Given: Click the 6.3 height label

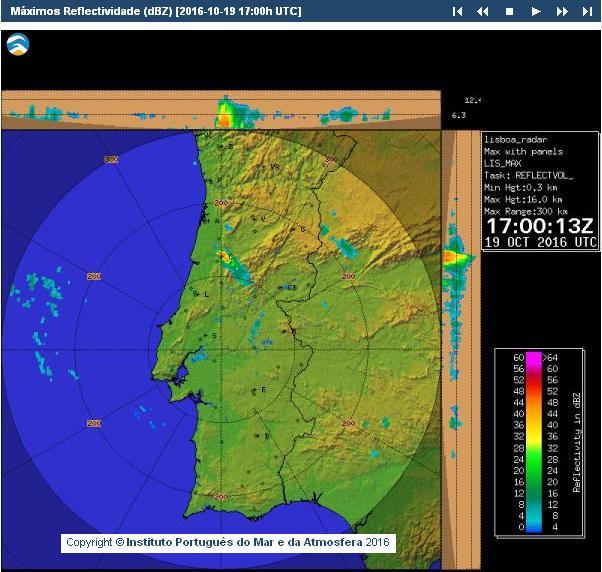Looking at the screenshot, I should coord(458,115).
